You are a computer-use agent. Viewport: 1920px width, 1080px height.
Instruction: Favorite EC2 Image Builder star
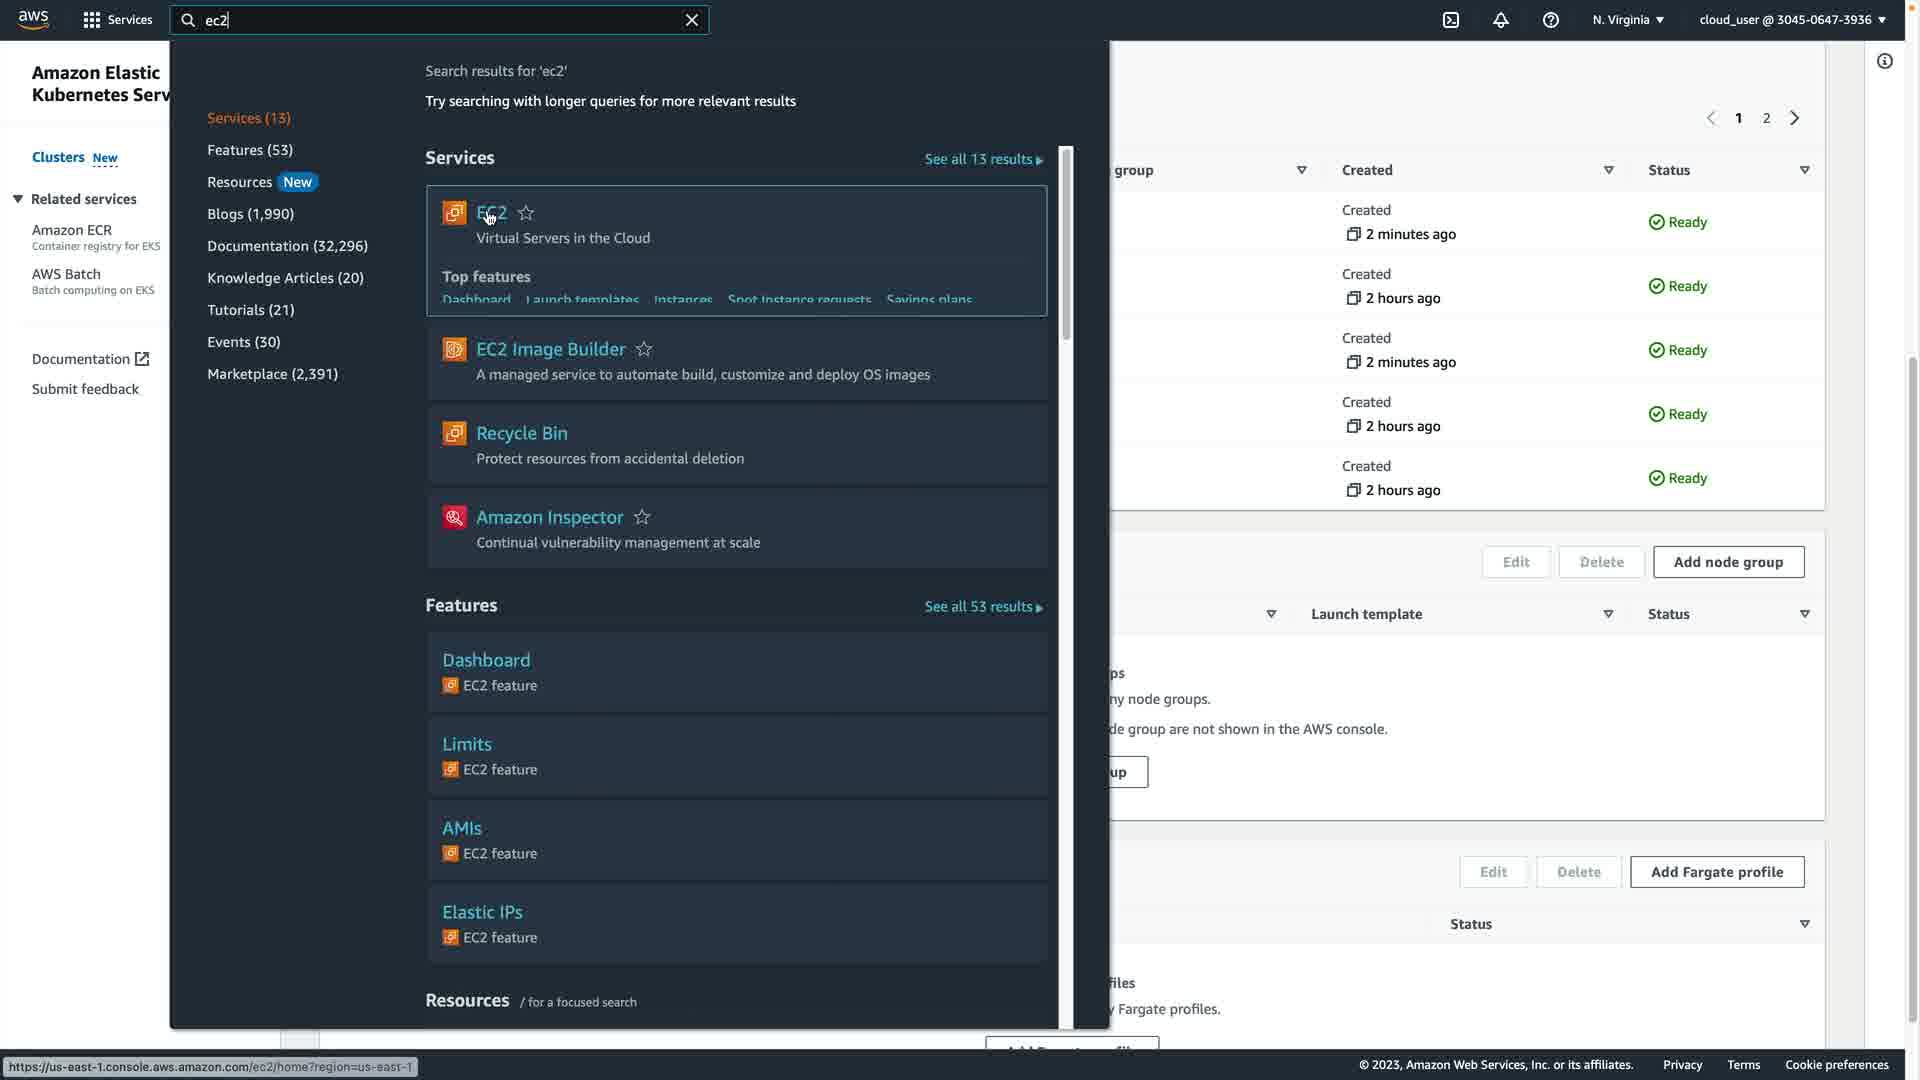[x=644, y=349]
